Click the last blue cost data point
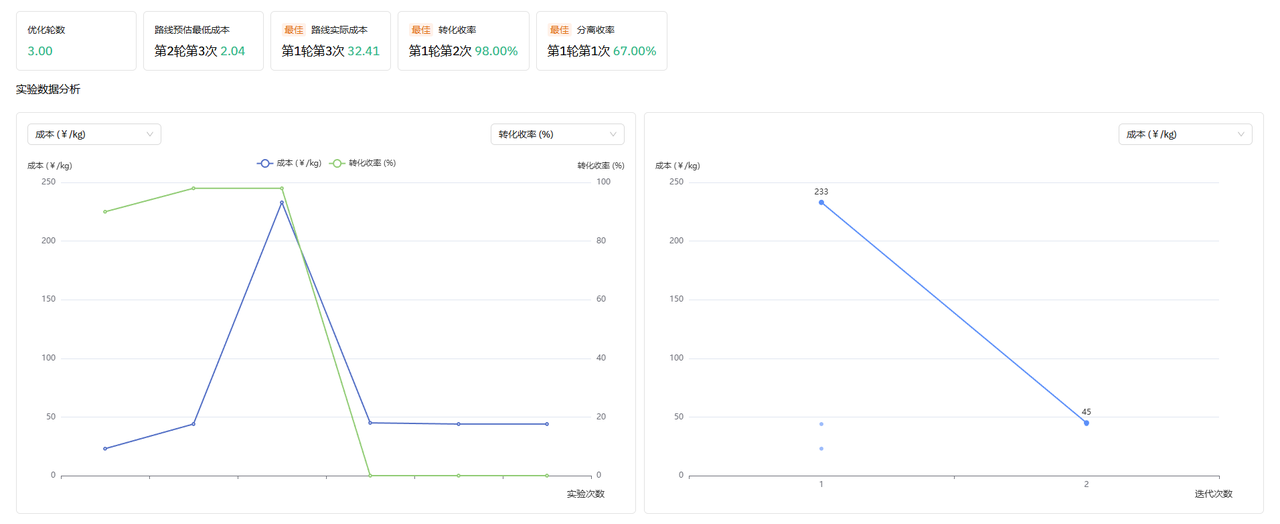 (547, 424)
